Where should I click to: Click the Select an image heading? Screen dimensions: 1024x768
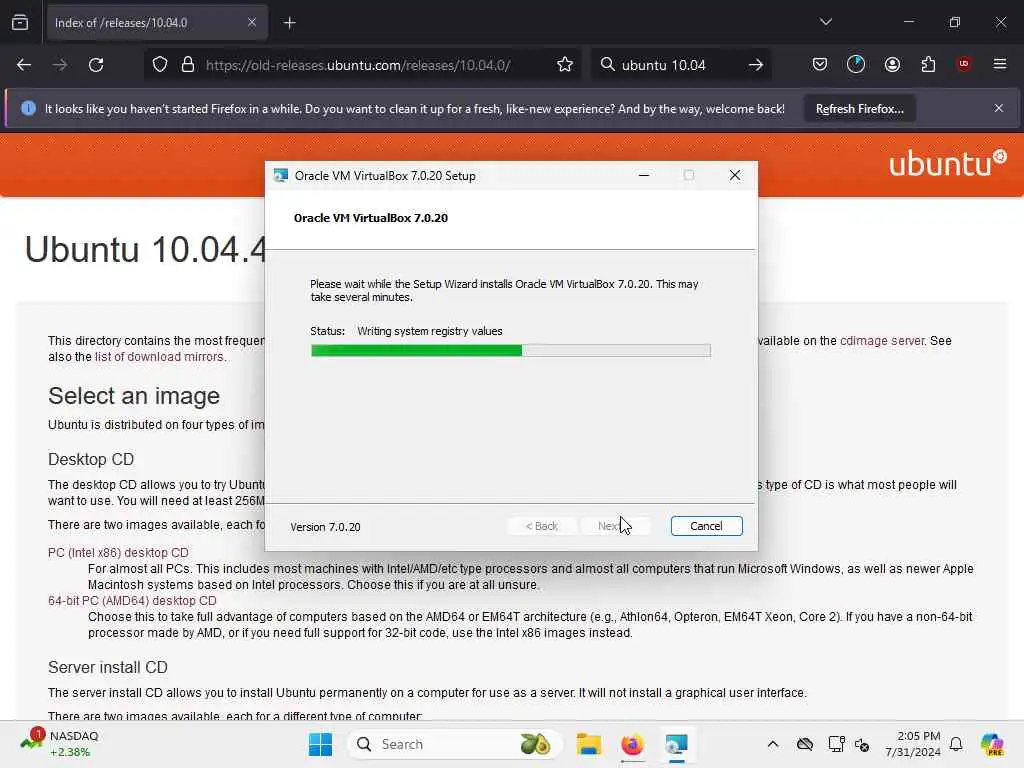click(x=134, y=396)
